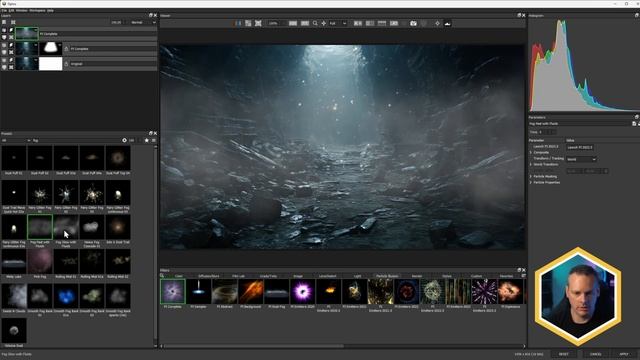
Task: Take a snapshot with the camera icon
Action: pyautogui.click(x=413, y=23)
